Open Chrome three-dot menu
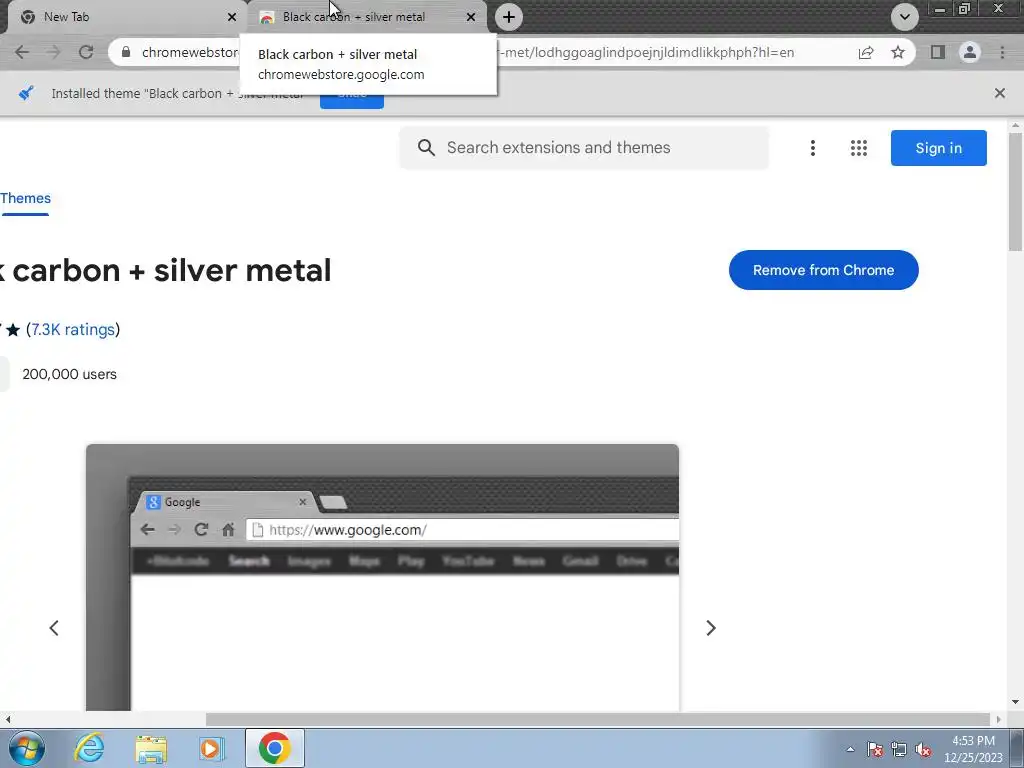This screenshot has height=768, width=1024. coord(1002,52)
